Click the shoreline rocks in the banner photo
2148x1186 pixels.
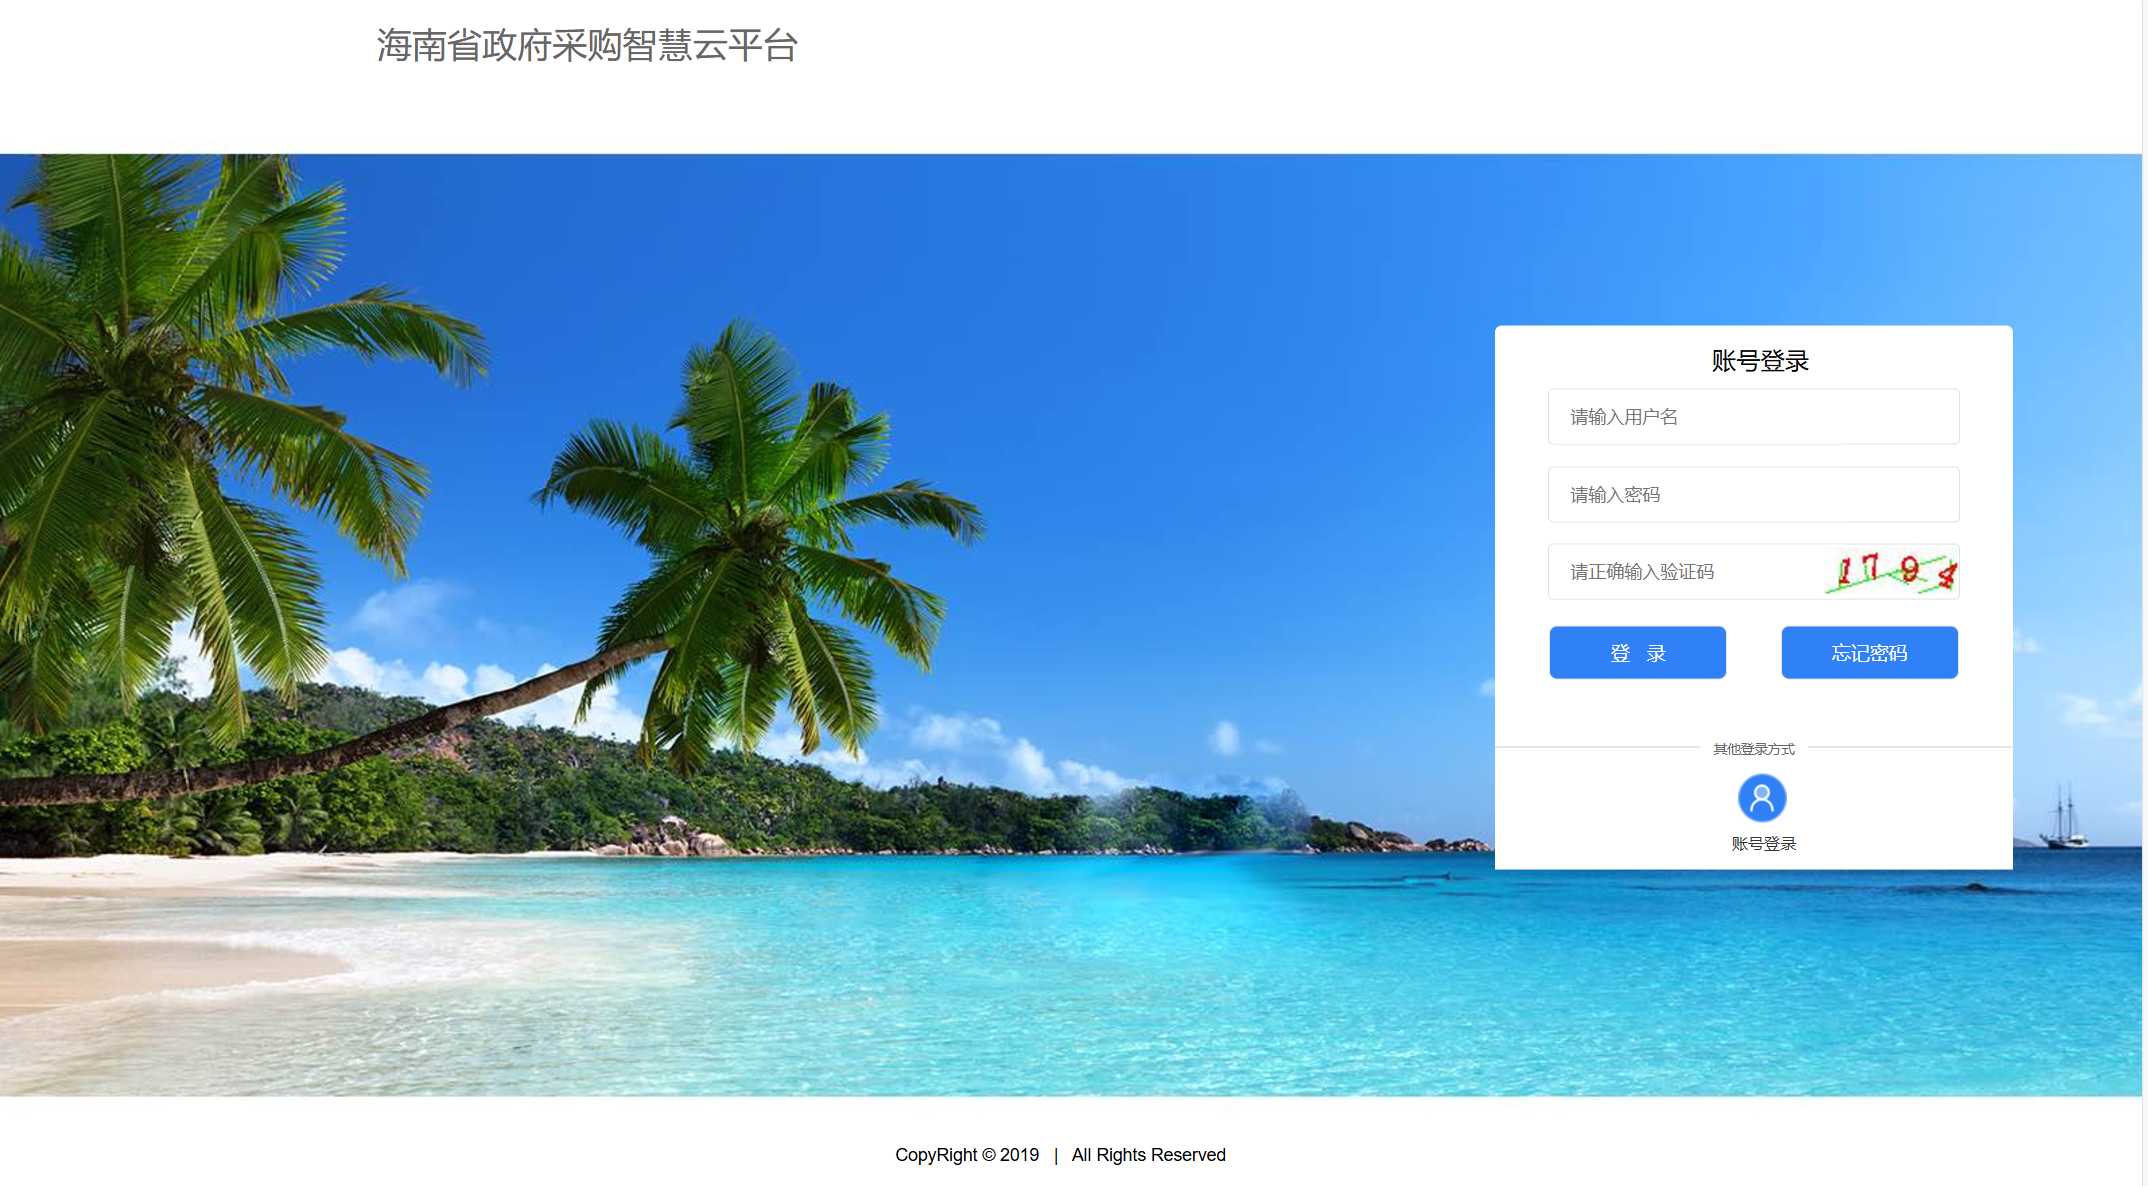point(680,838)
